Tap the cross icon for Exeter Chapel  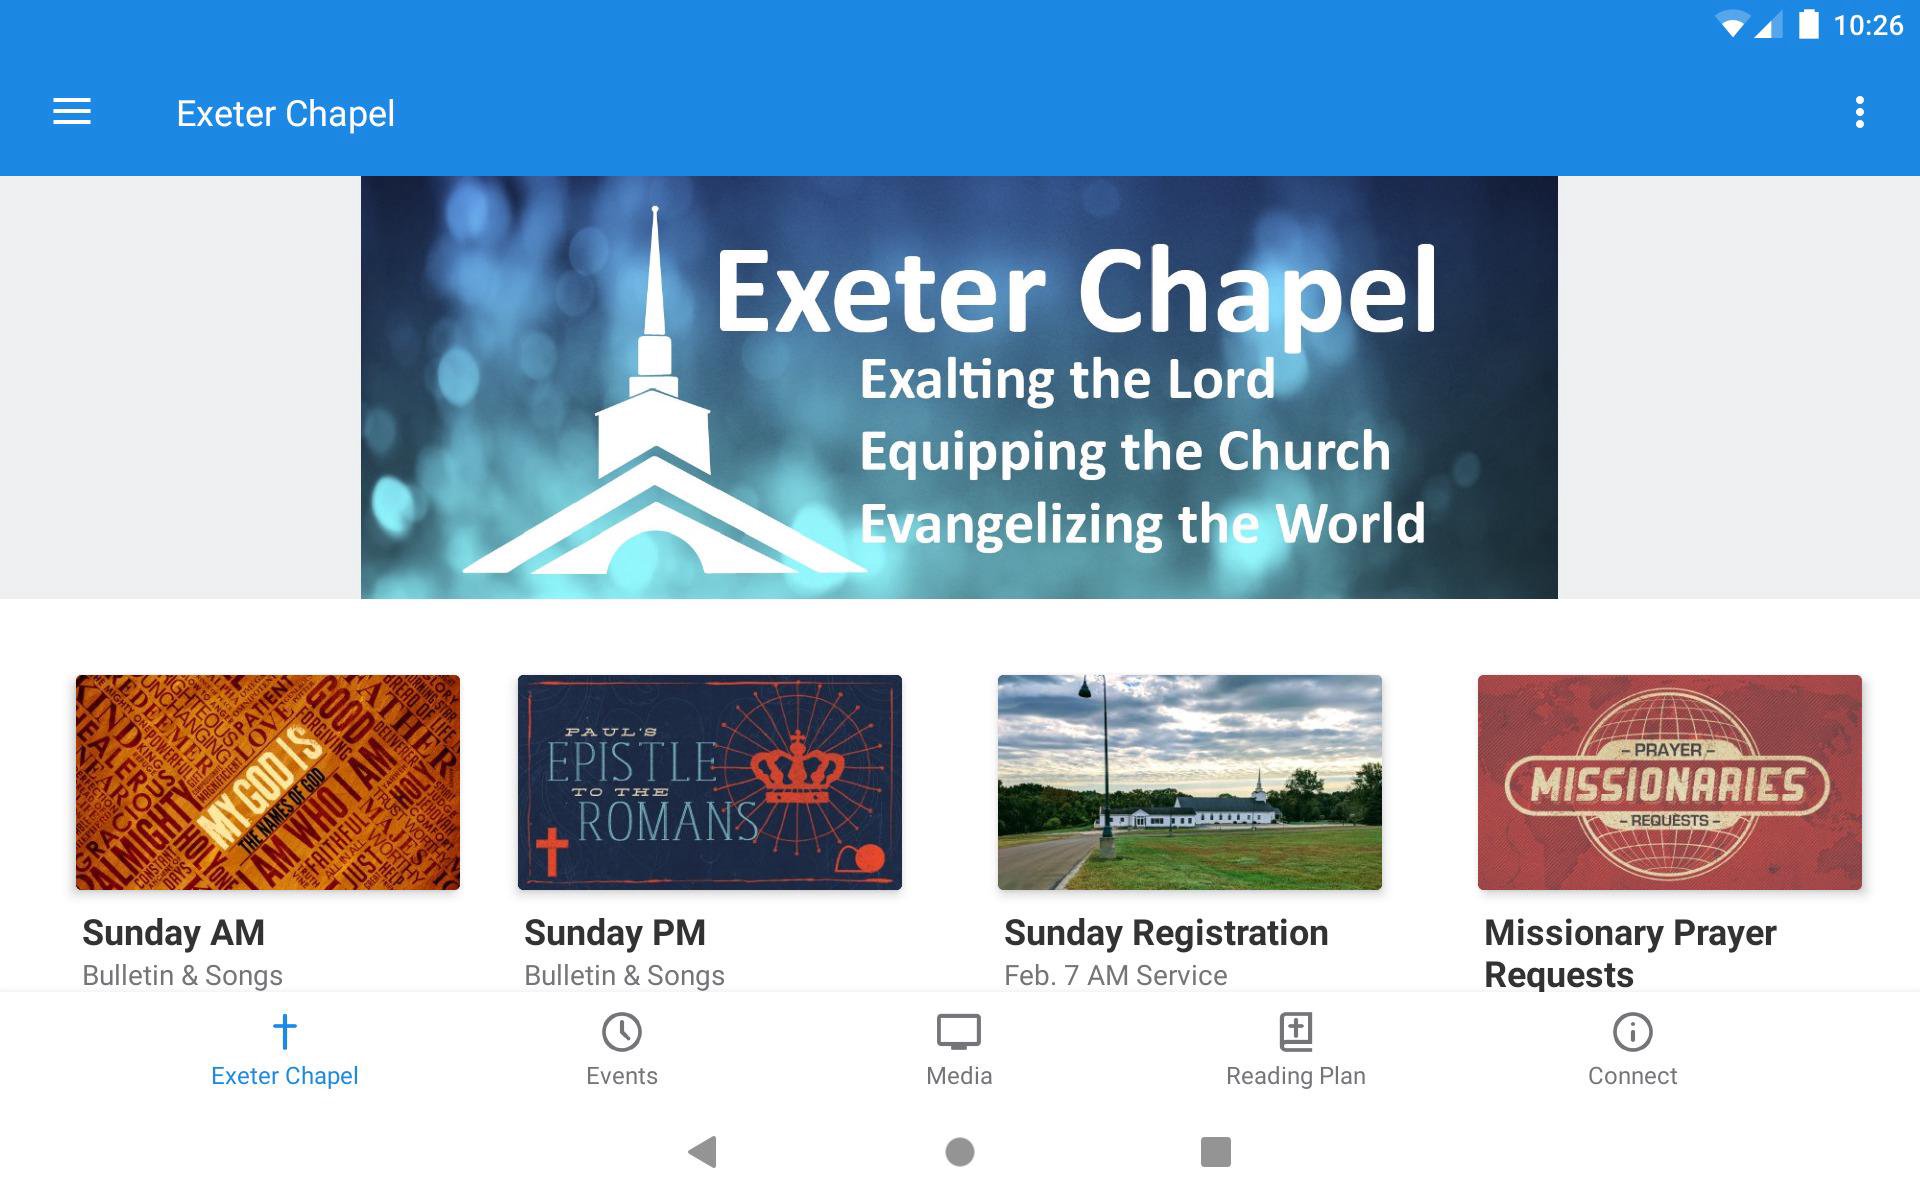coord(284,1031)
